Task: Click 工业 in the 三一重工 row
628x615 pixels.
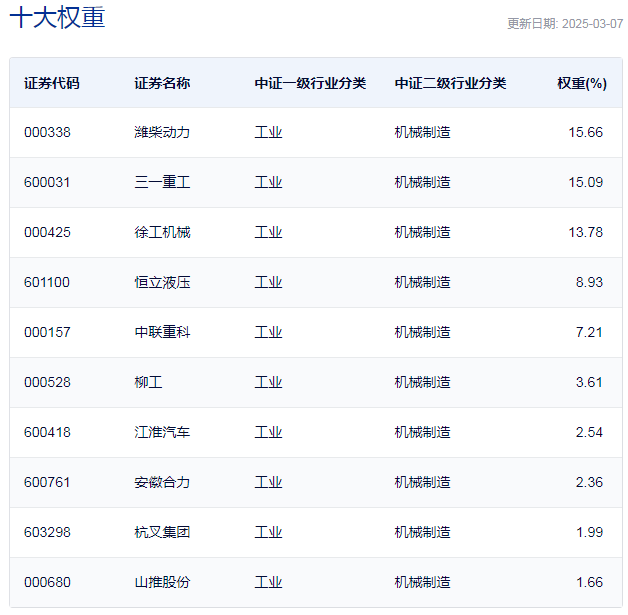Action: tap(268, 183)
